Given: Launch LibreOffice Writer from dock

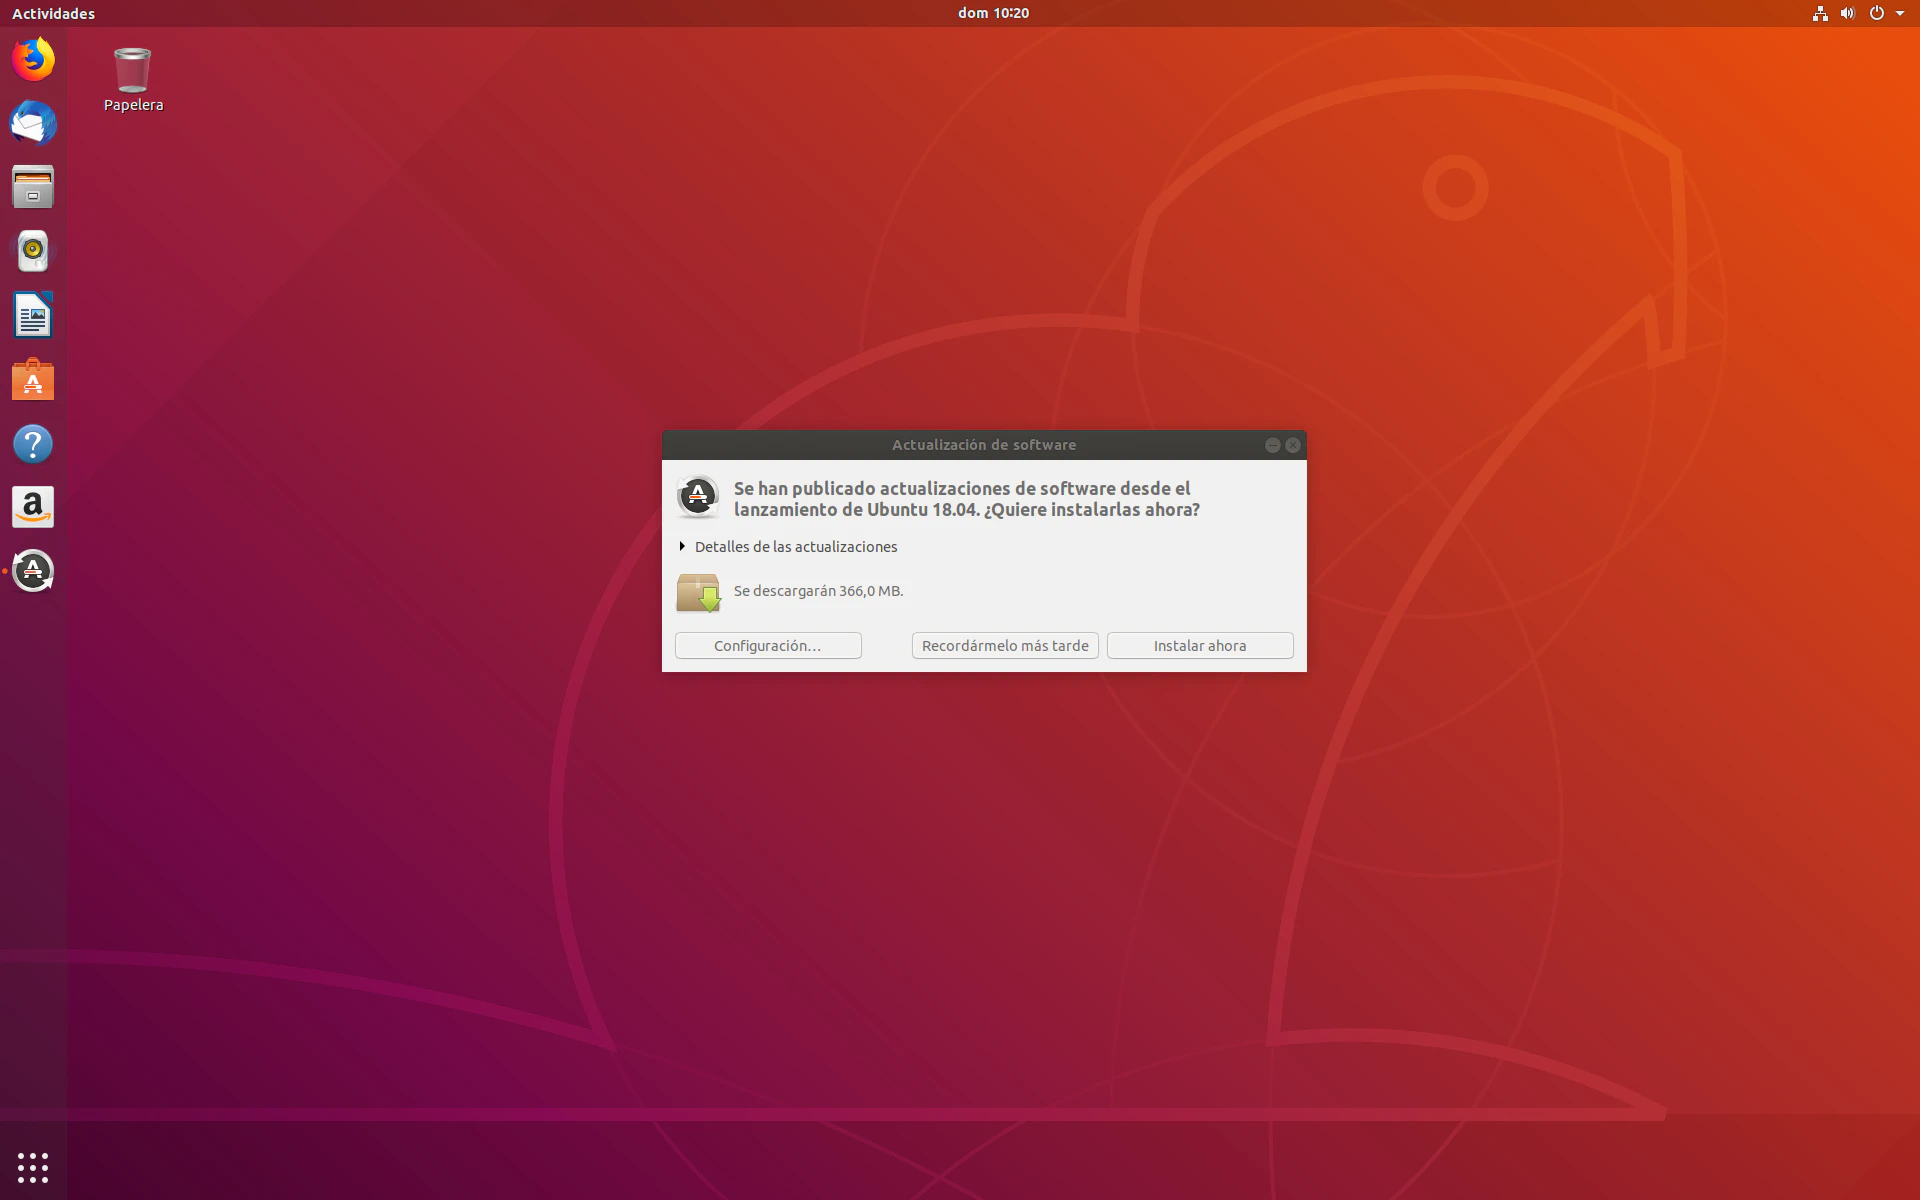Looking at the screenshot, I should tap(33, 316).
